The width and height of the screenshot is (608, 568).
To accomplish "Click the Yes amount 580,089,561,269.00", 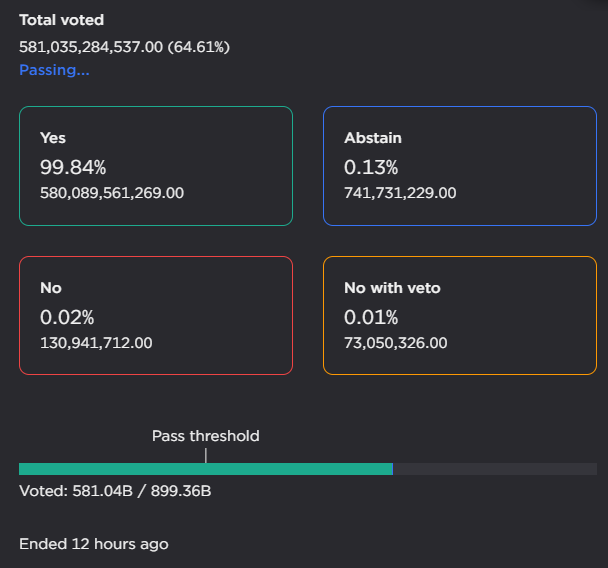I will [x=112, y=193].
